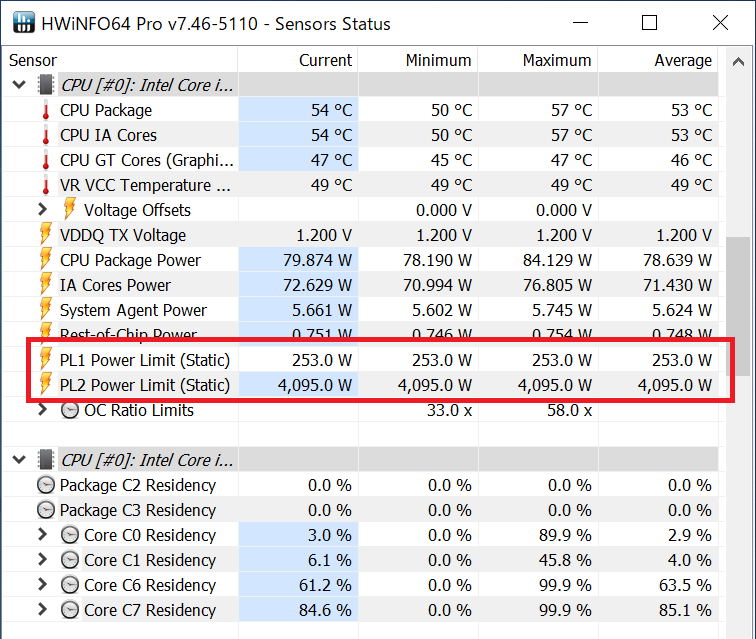Expand the OC Ratio Limits entry
756x639 pixels.
[42, 410]
